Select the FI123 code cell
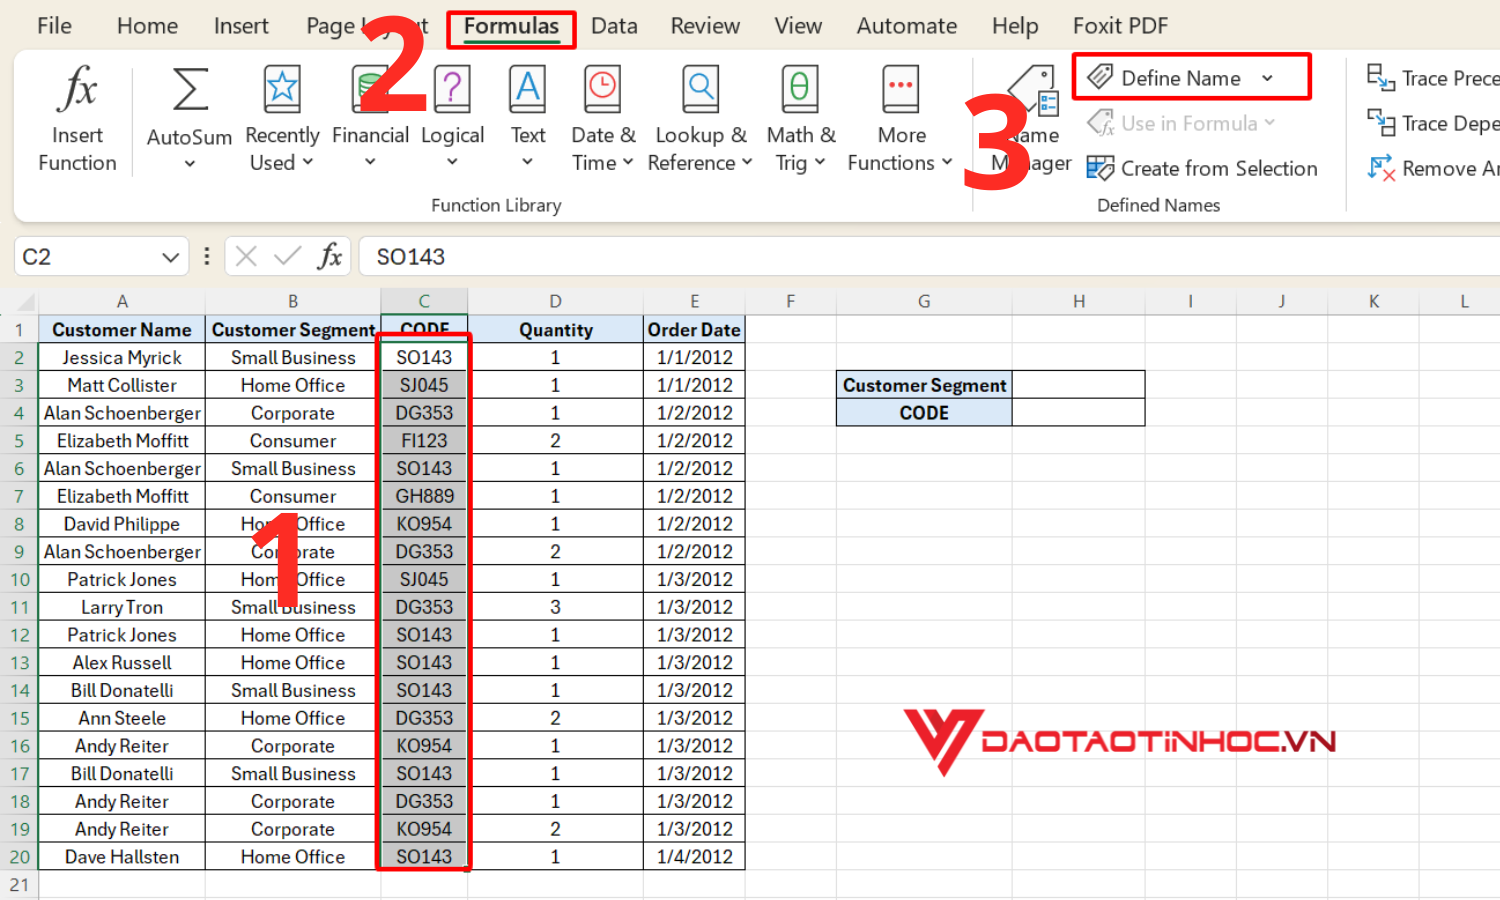The width and height of the screenshot is (1500, 900). click(424, 441)
